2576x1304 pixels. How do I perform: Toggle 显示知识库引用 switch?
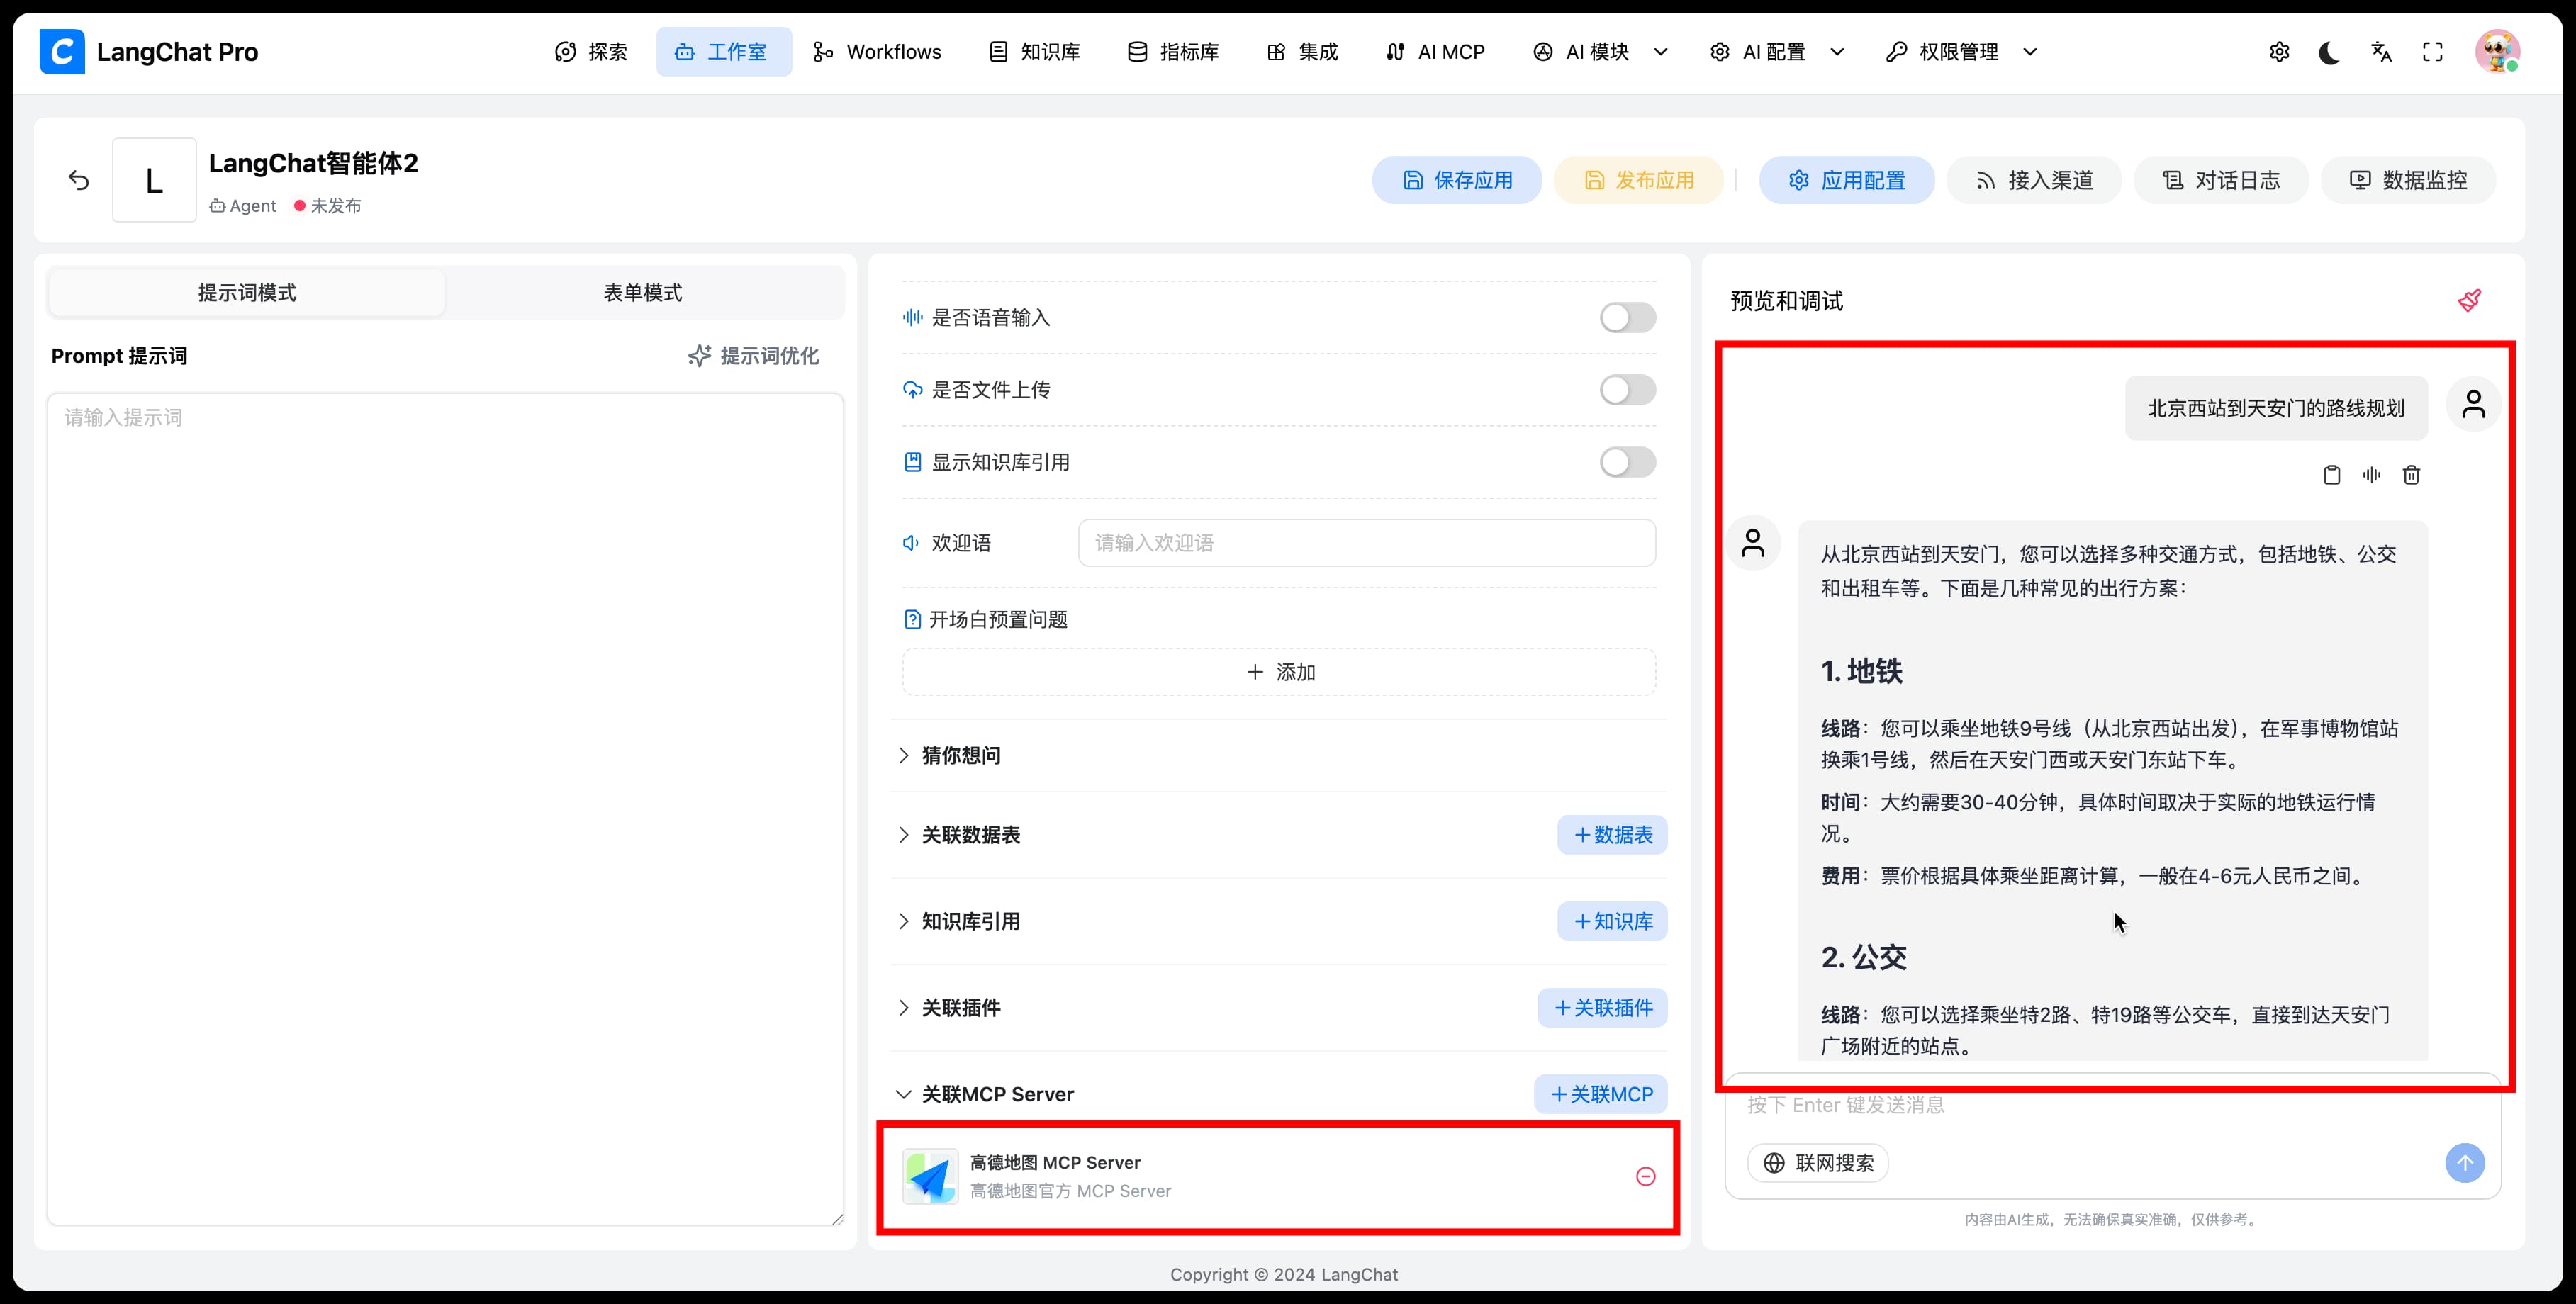(x=1627, y=462)
